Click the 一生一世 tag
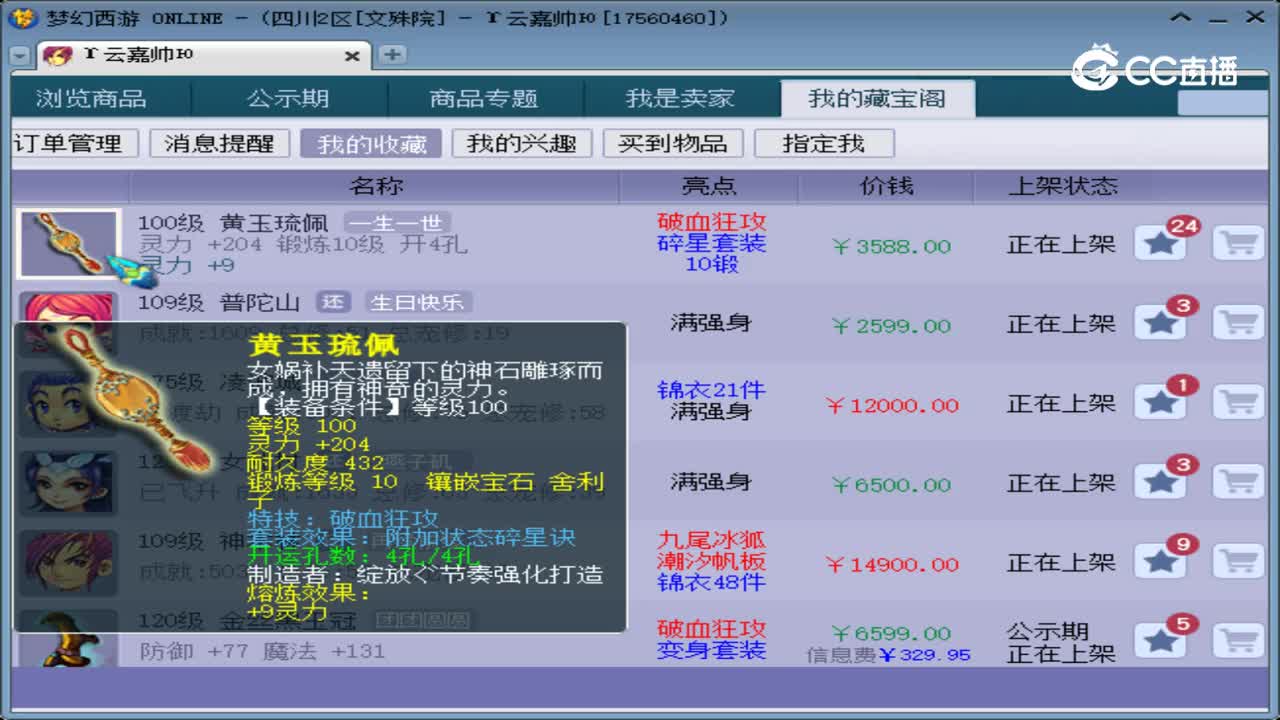Screen dimensions: 1280x720 (397, 223)
